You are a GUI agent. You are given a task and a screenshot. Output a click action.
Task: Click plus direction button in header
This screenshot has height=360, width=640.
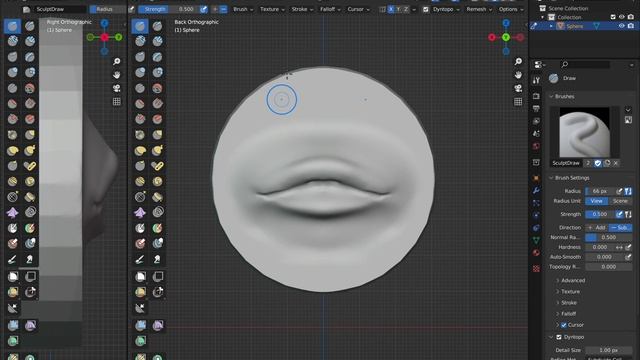[215, 9]
